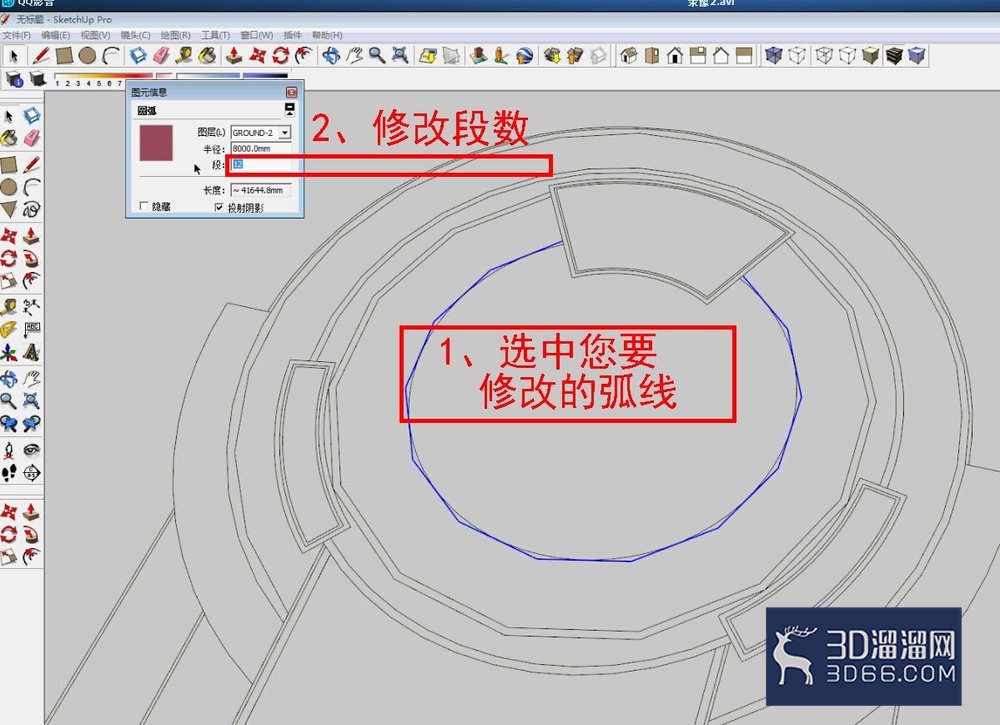Screen dimensions: 1000x725
Task: Click the 段 segments input field
Action: pyautogui.click(x=261, y=165)
